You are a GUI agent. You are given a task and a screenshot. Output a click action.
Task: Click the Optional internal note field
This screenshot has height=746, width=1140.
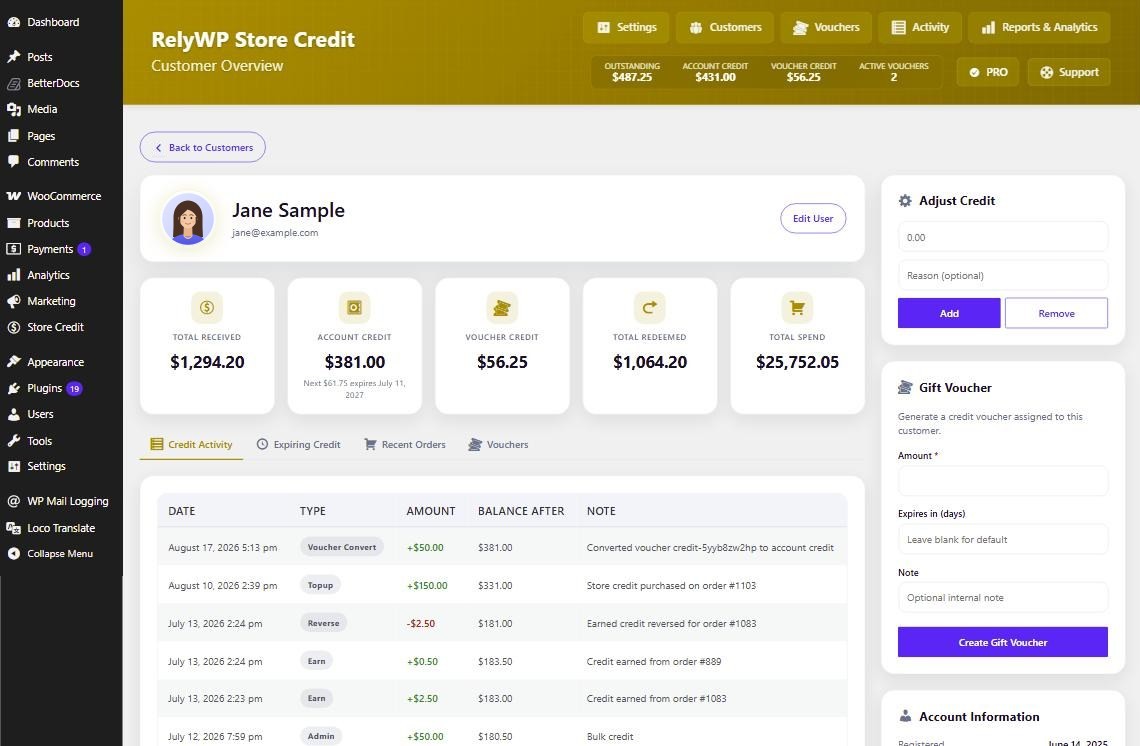click(1003, 598)
